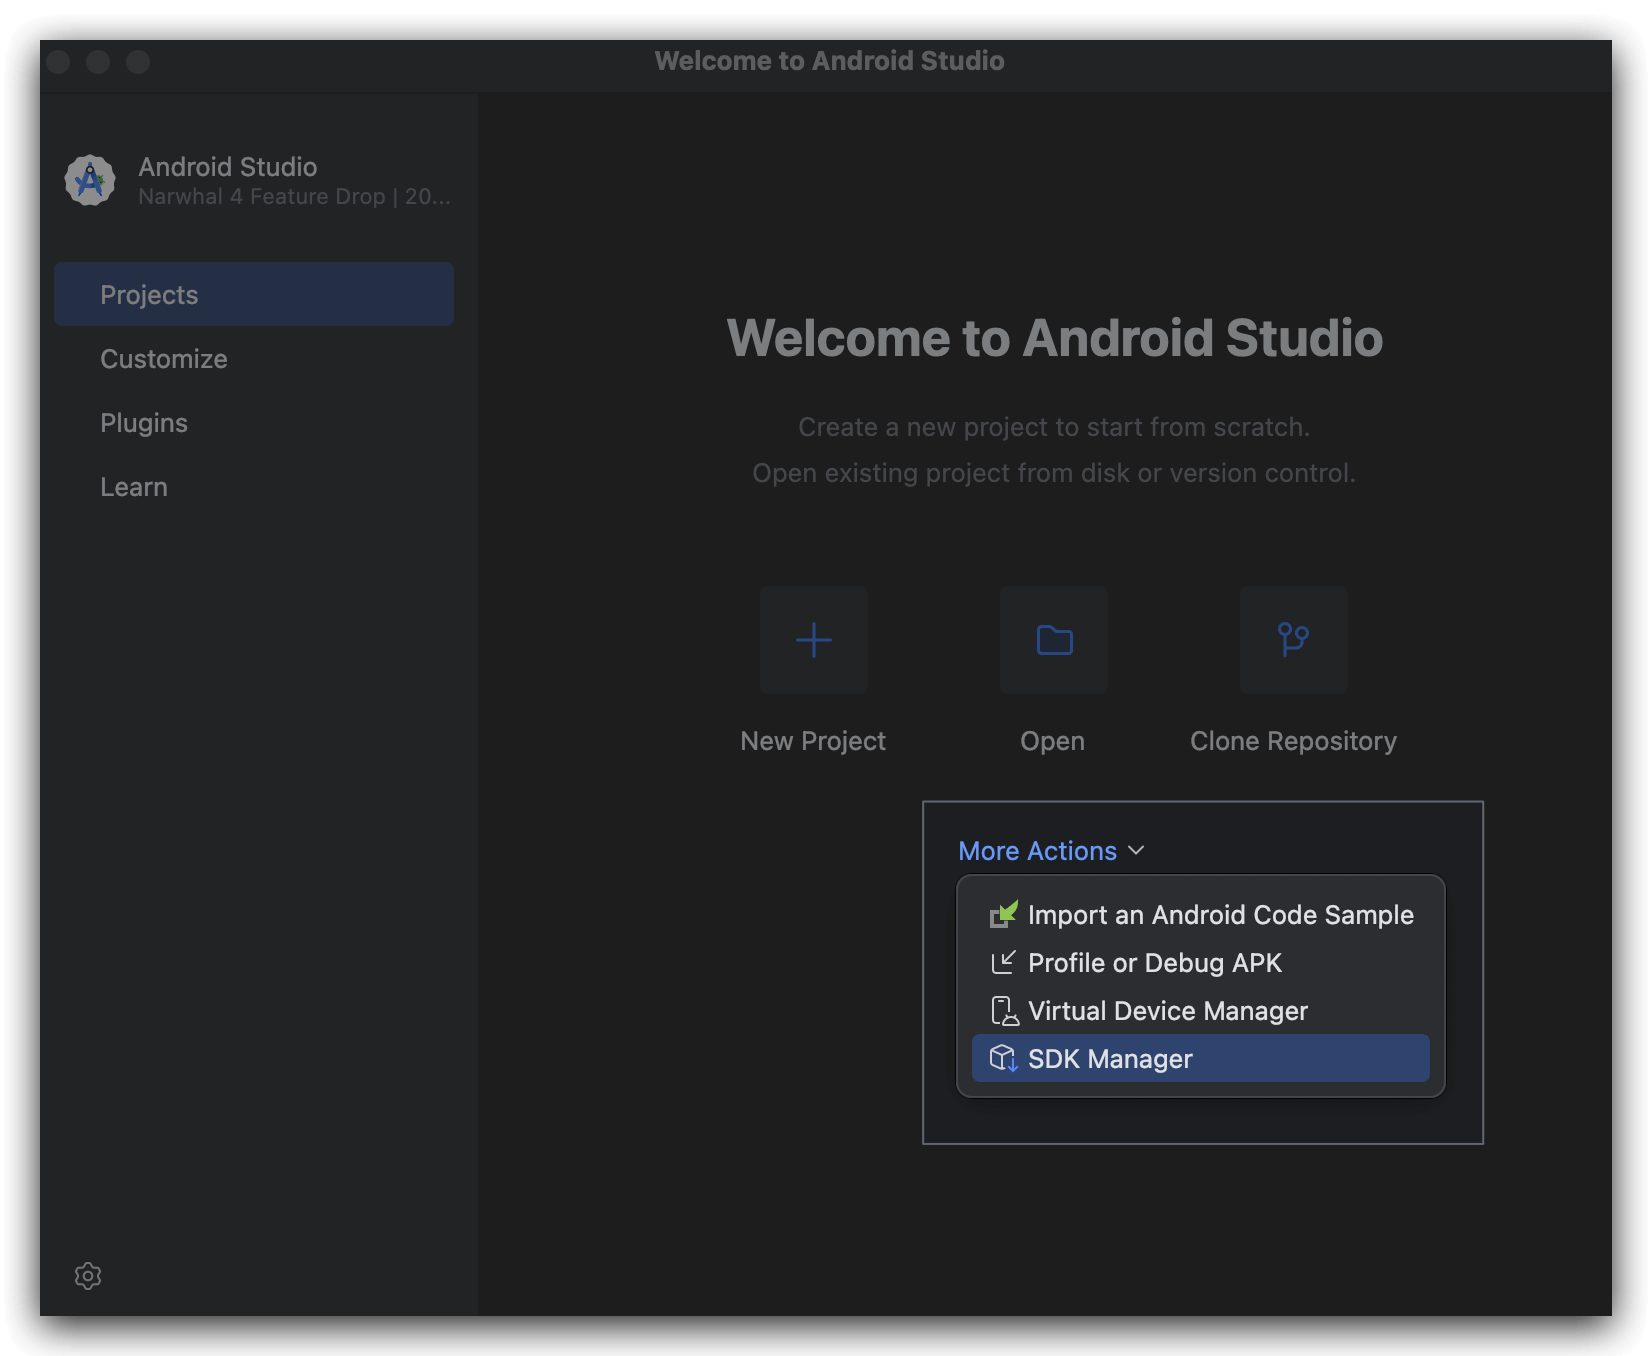Collapse the chevron beside More Actions
The height and width of the screenshot is (1356, 1652).
(x=1136, y=850)
